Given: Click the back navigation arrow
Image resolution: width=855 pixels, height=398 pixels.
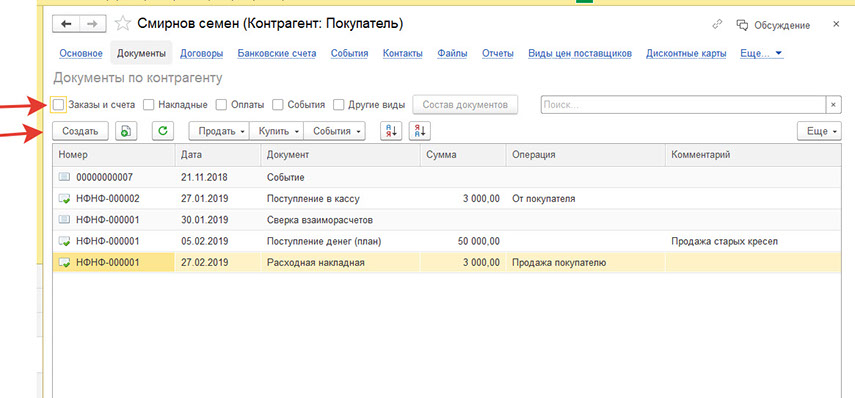Looking at the screenshot, I should 66,23.
